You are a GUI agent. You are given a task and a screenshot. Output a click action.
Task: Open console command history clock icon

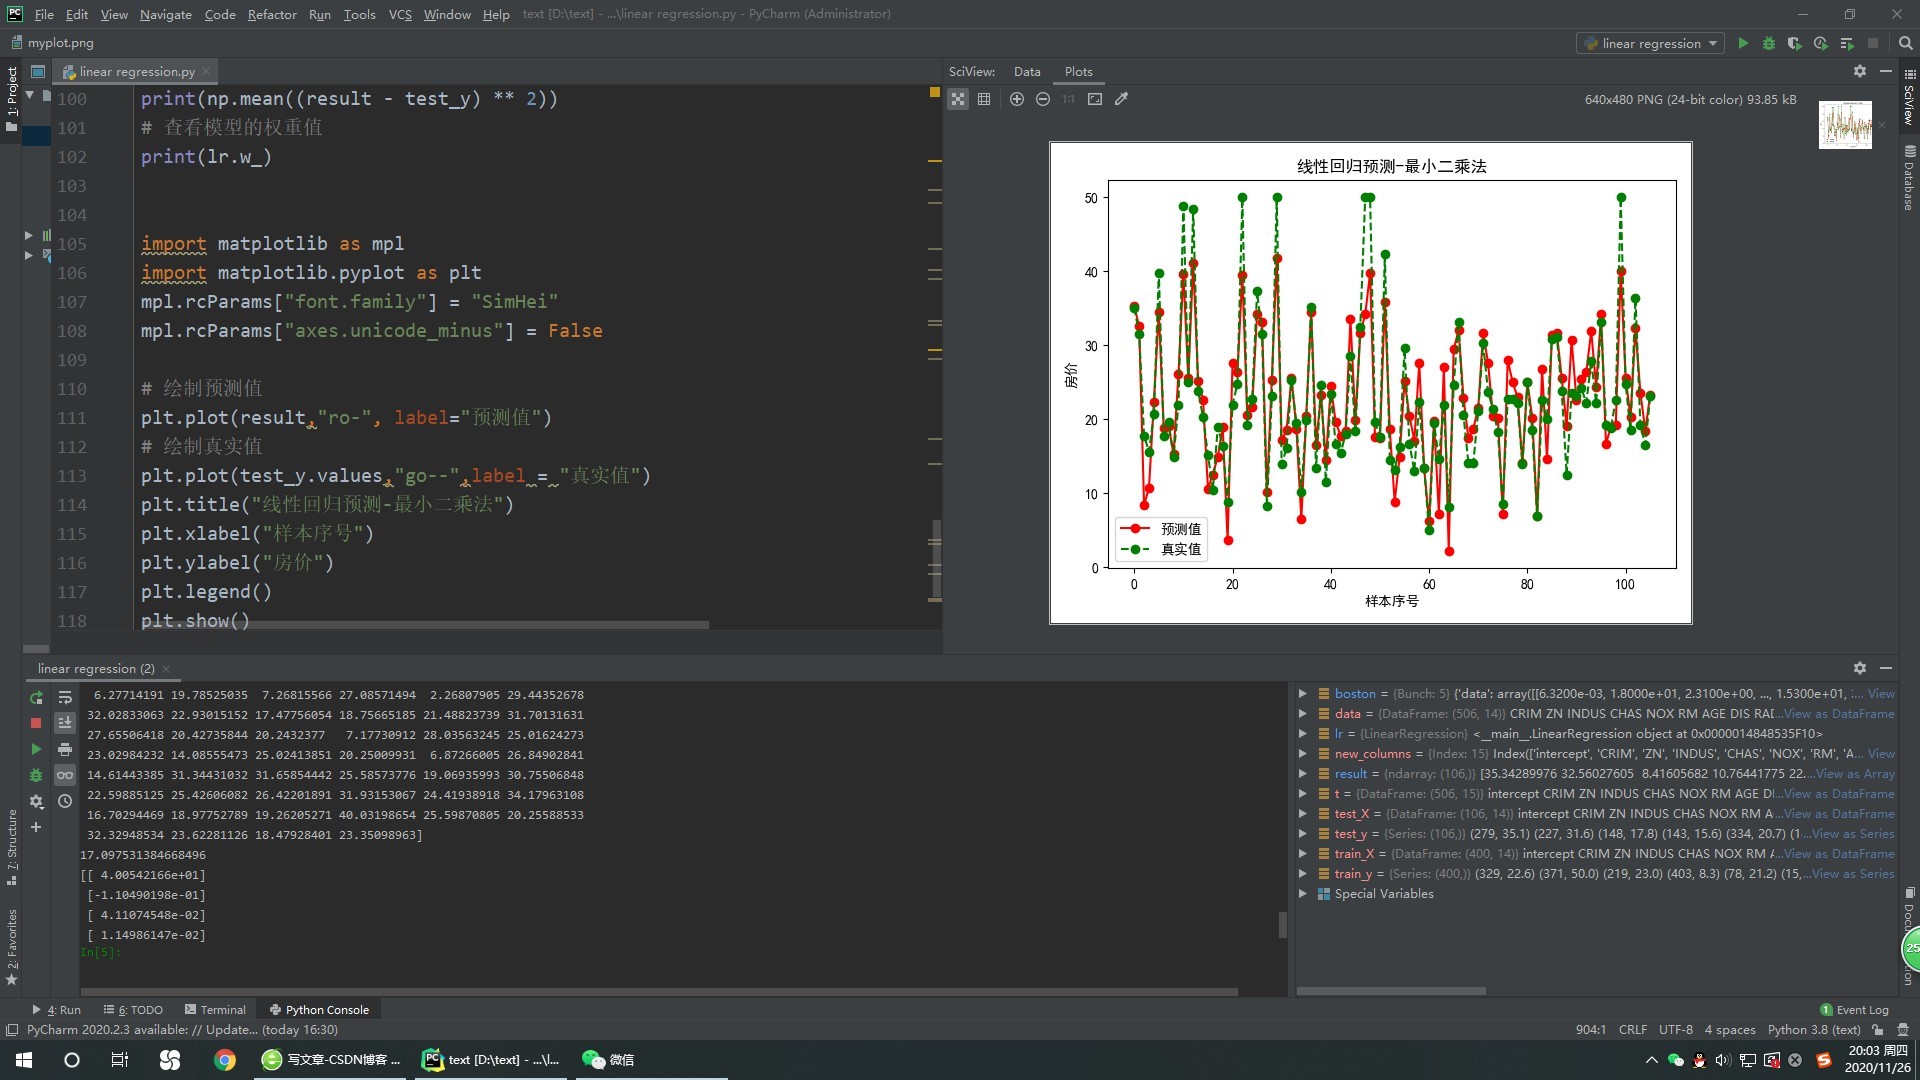point(65,801)
